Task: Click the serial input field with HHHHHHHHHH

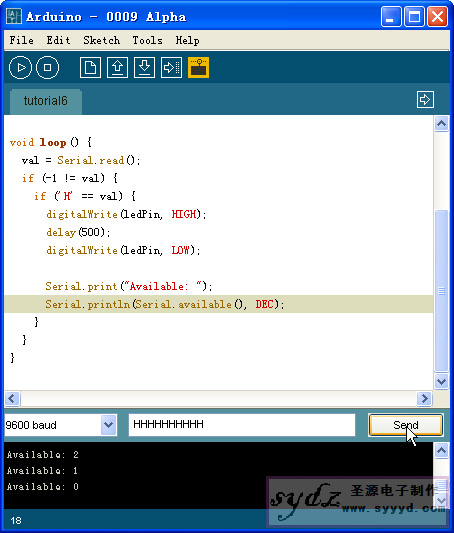Action: 242,425
